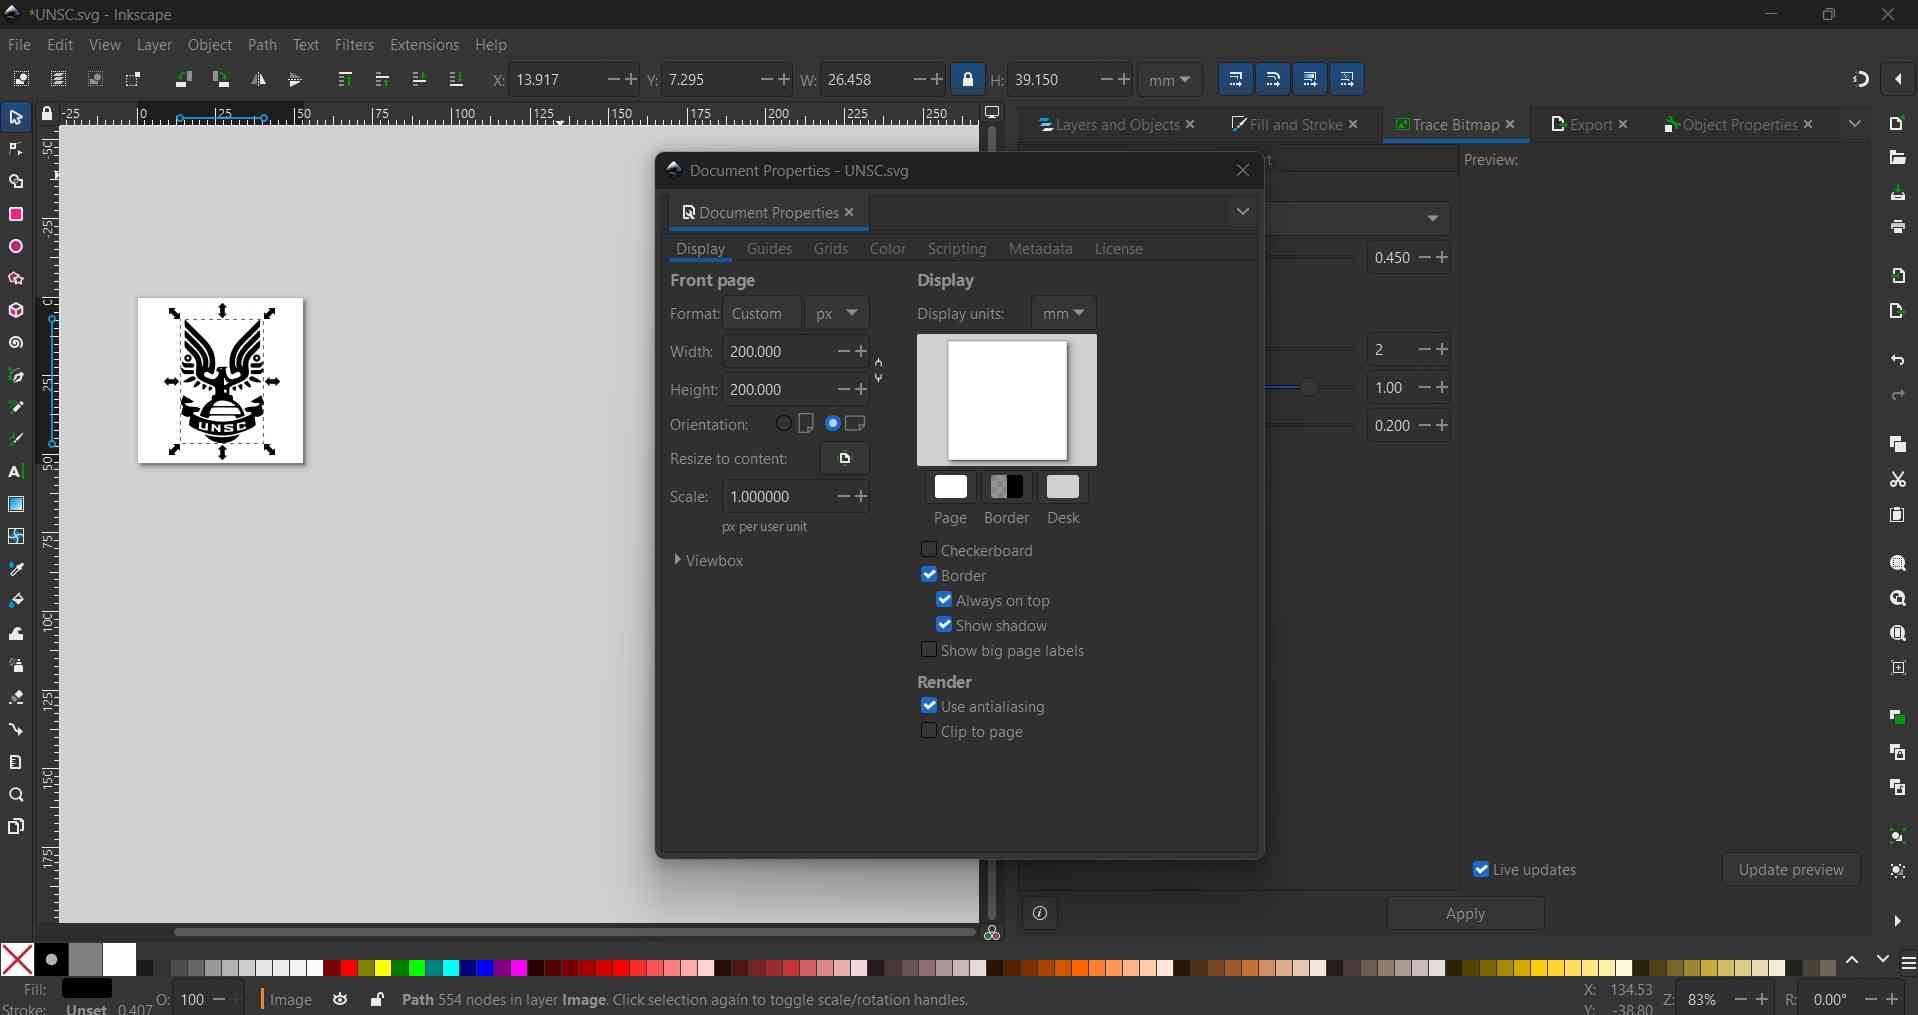Open the Guides tab in Document Properties

(769, 249)
